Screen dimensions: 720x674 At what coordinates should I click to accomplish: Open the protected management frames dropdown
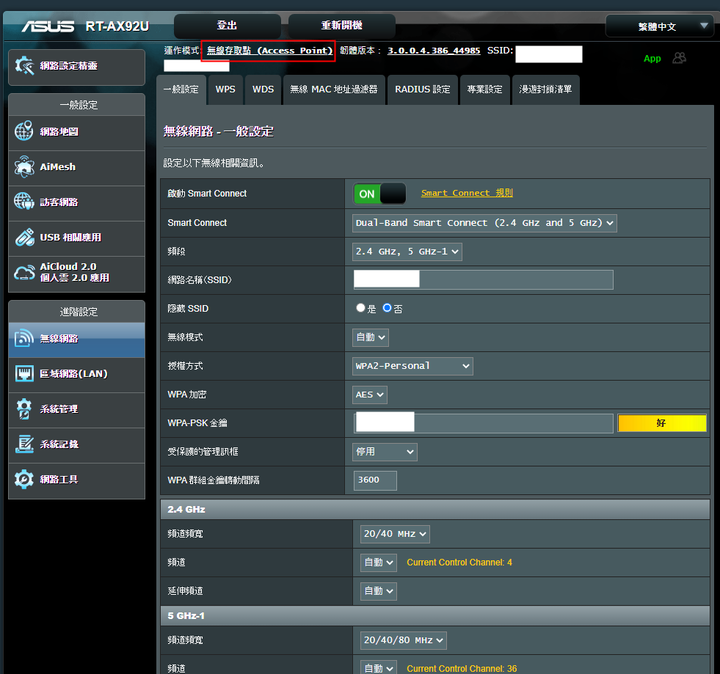point(385,452)
